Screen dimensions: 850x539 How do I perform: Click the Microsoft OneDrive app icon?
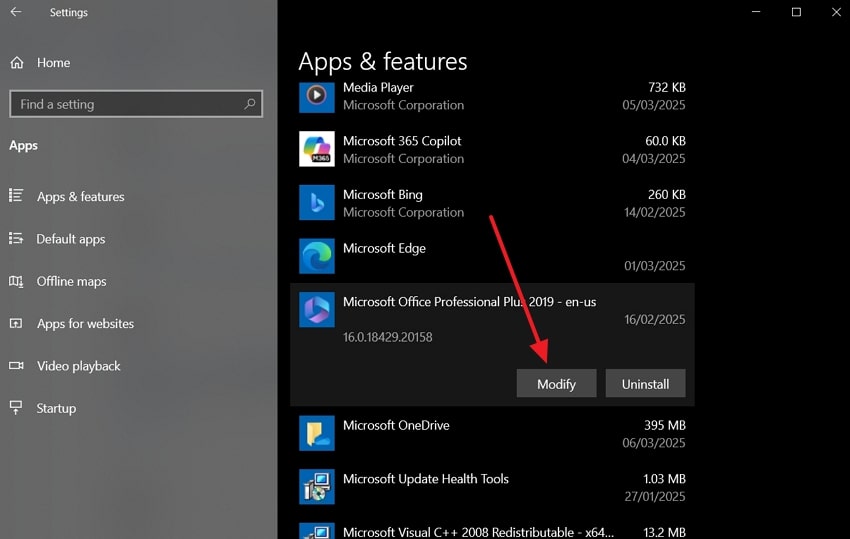317,433
